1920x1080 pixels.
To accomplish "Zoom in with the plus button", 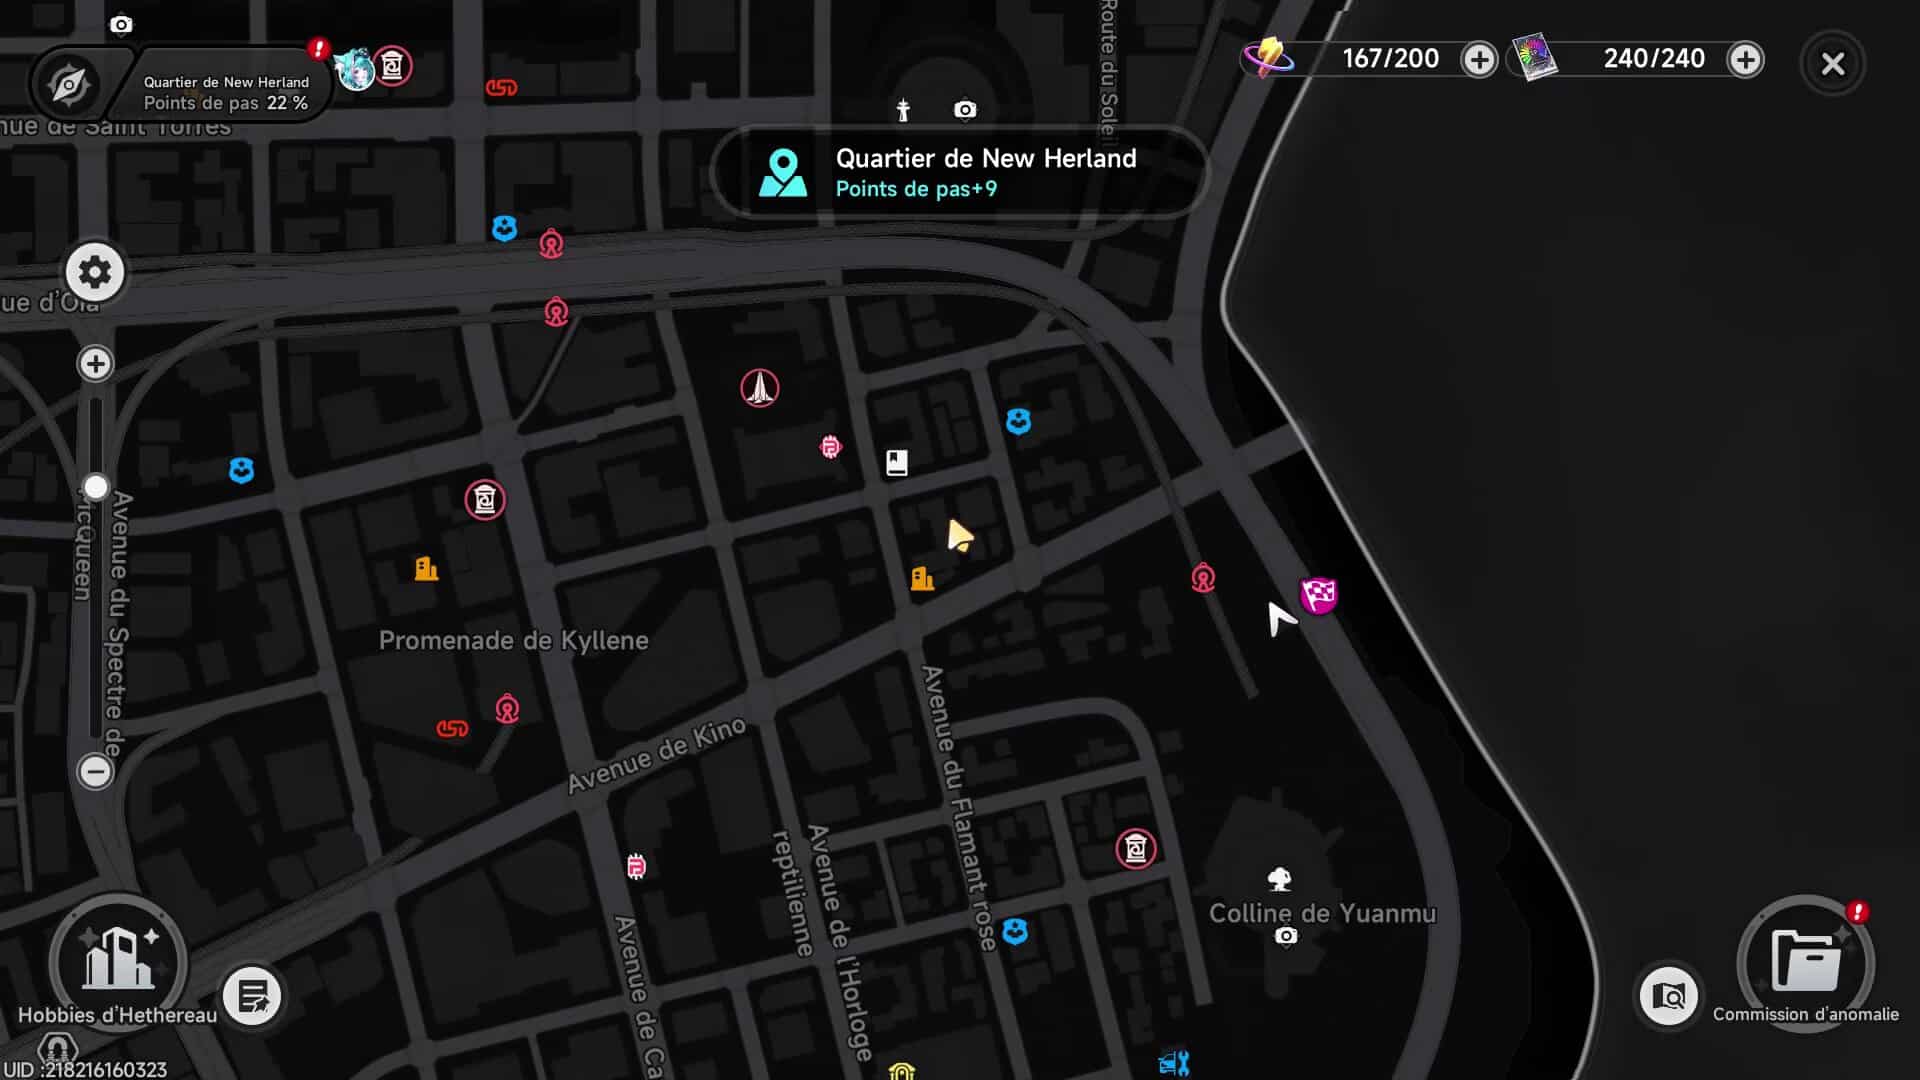I will pos(95,363).
